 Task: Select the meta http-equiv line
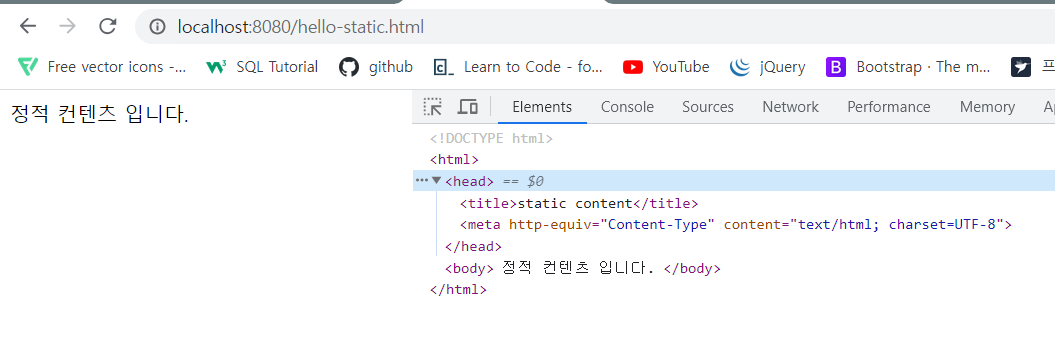pos(735,225)
